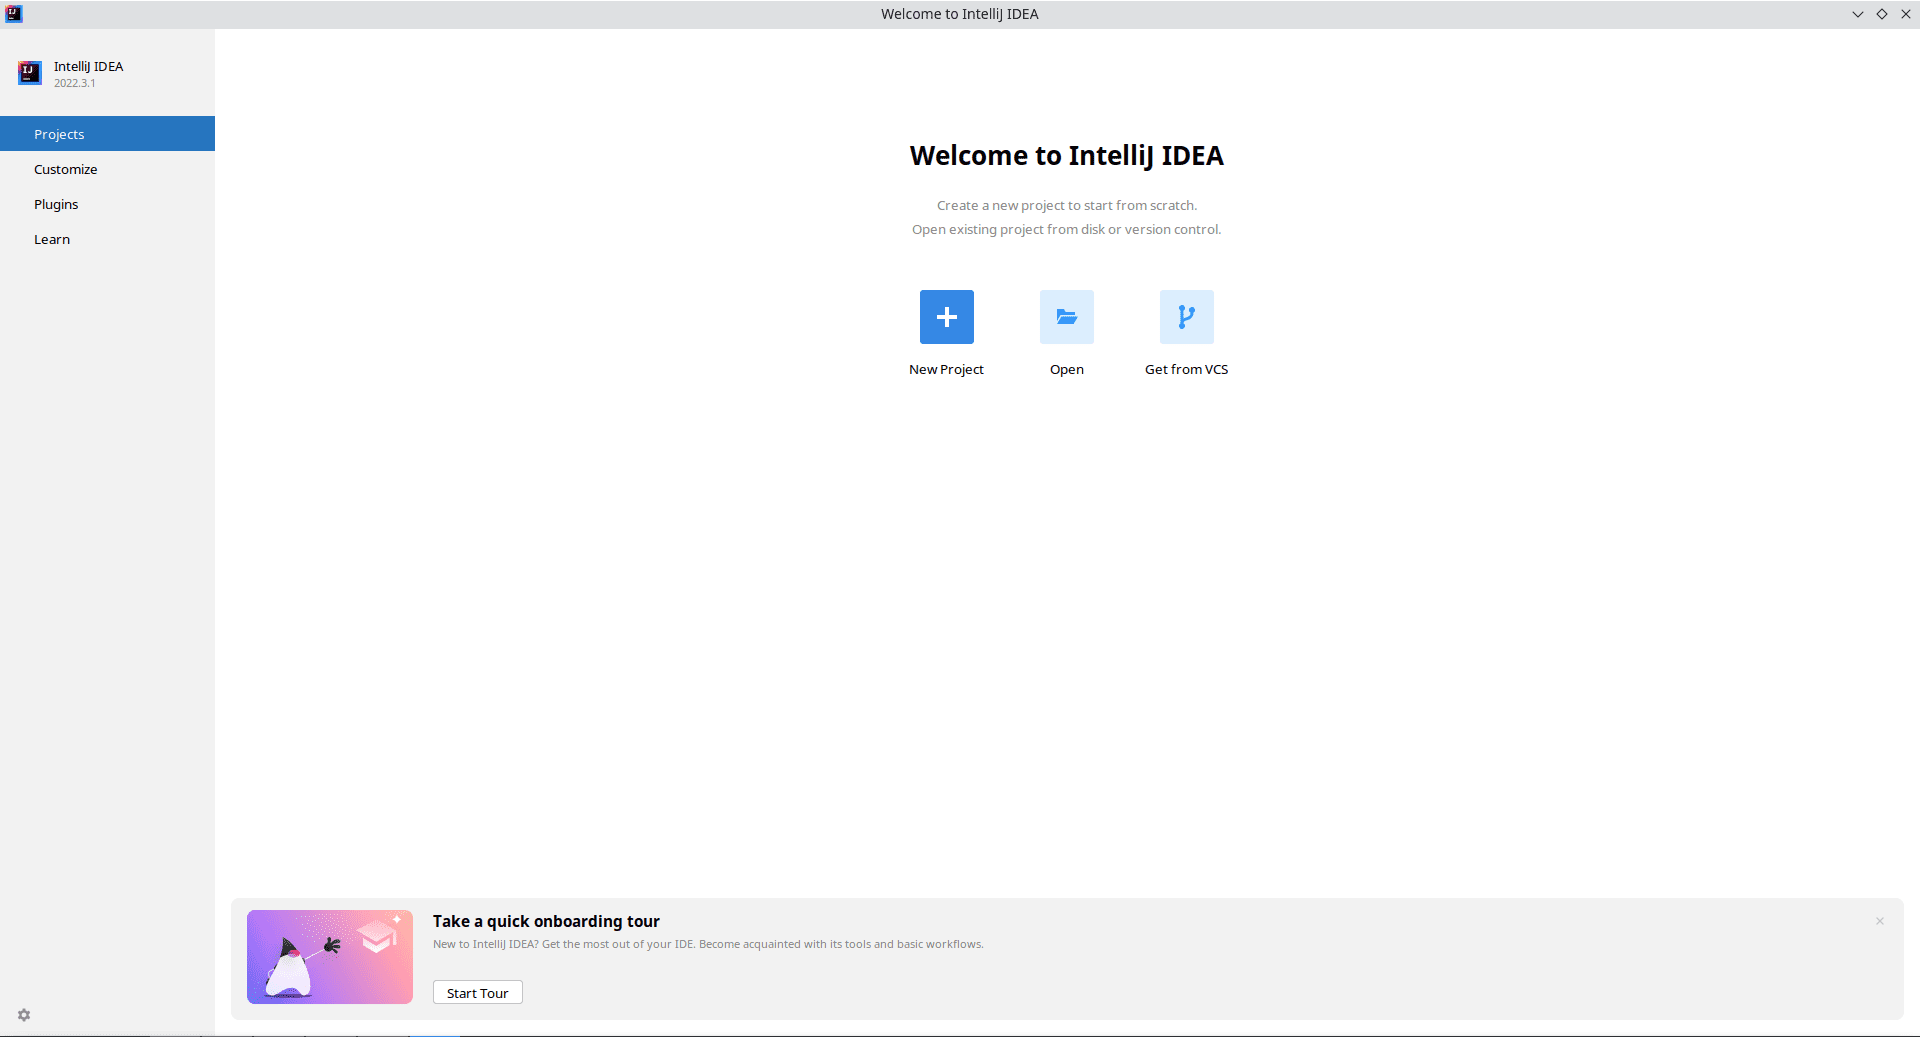Minimize the welcome window

(x=1858, y=14)
